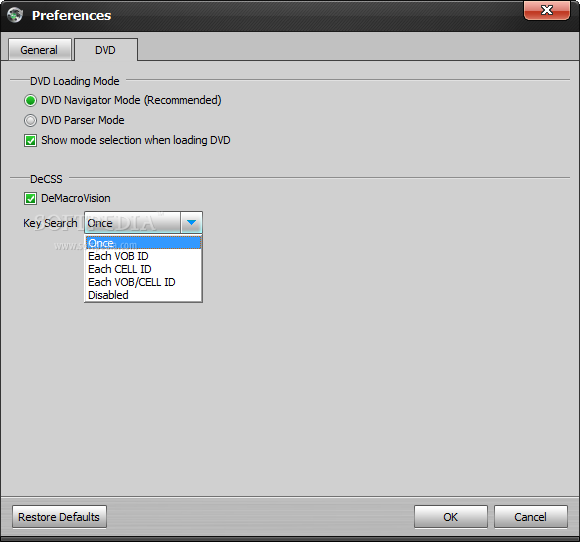Screen dimensions: 580x542
Task: Select DVD Navigator Mode radio button
Action: 30,100
